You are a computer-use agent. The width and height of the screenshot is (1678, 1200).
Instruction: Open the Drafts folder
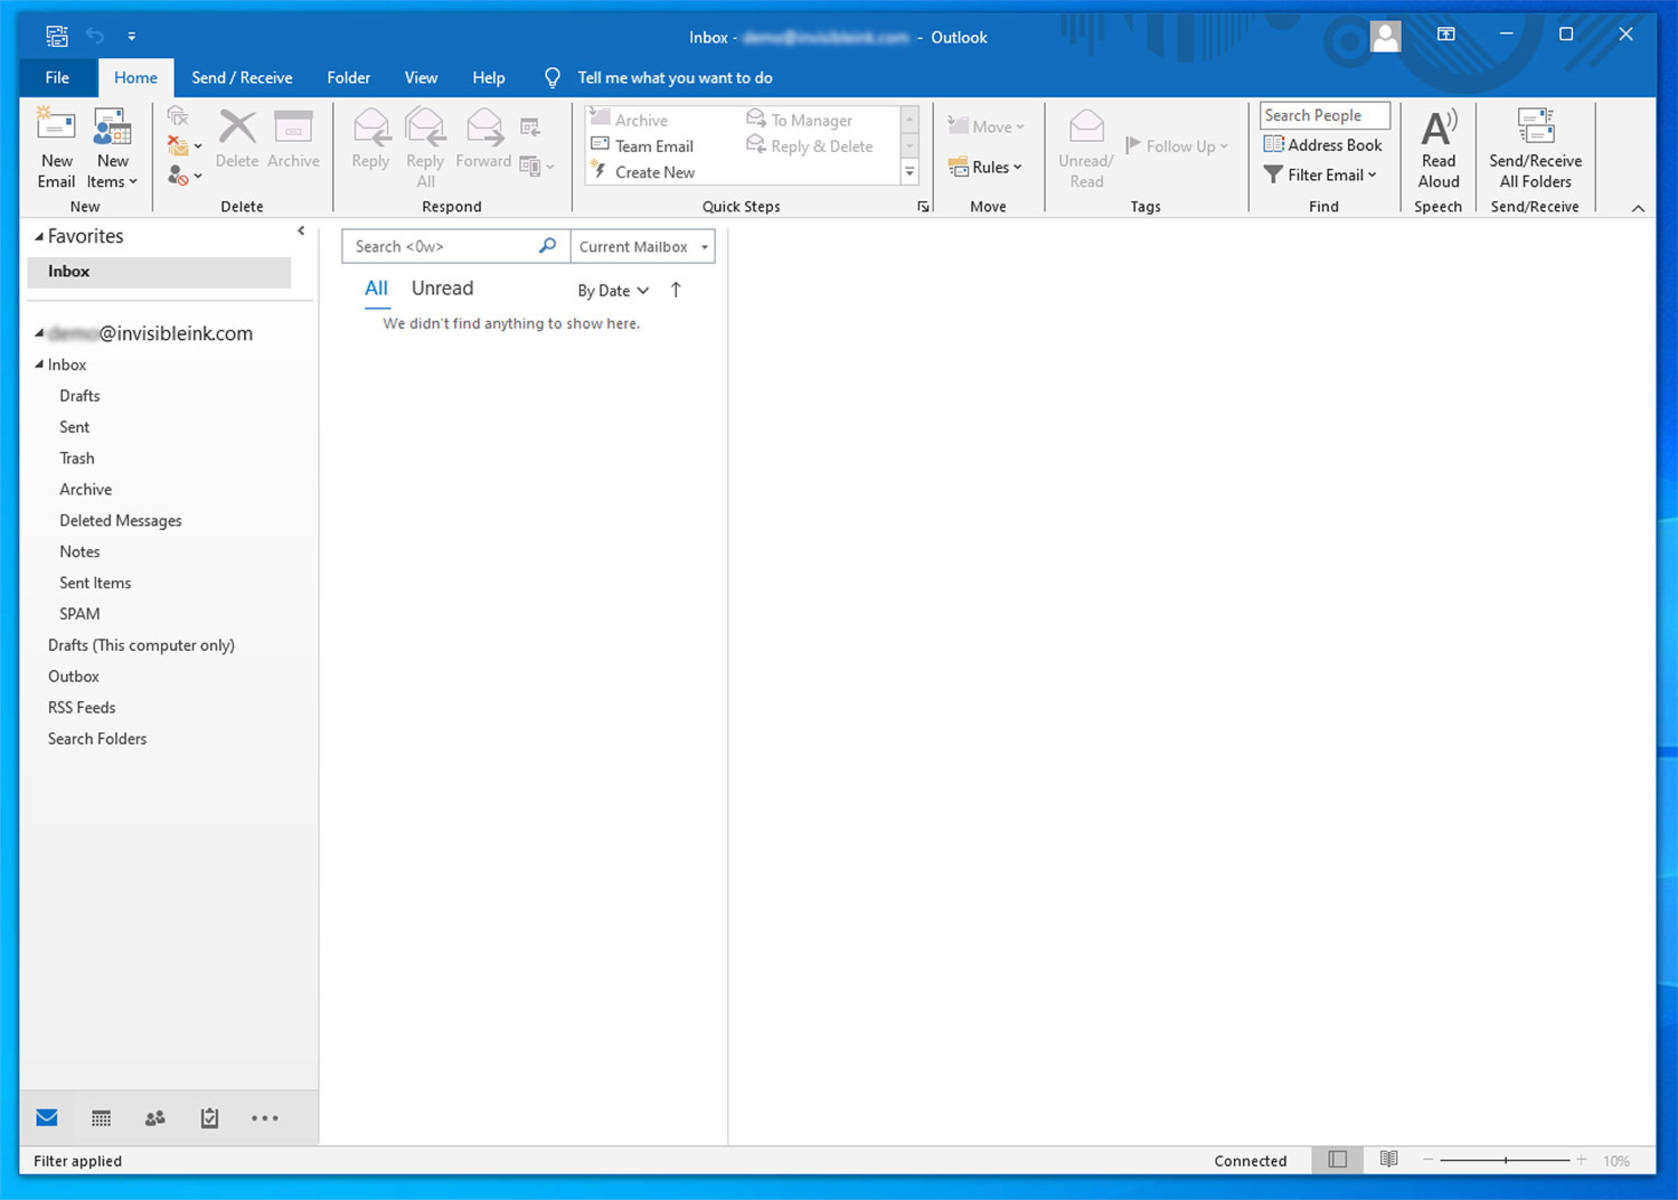(x=79, y=396)
